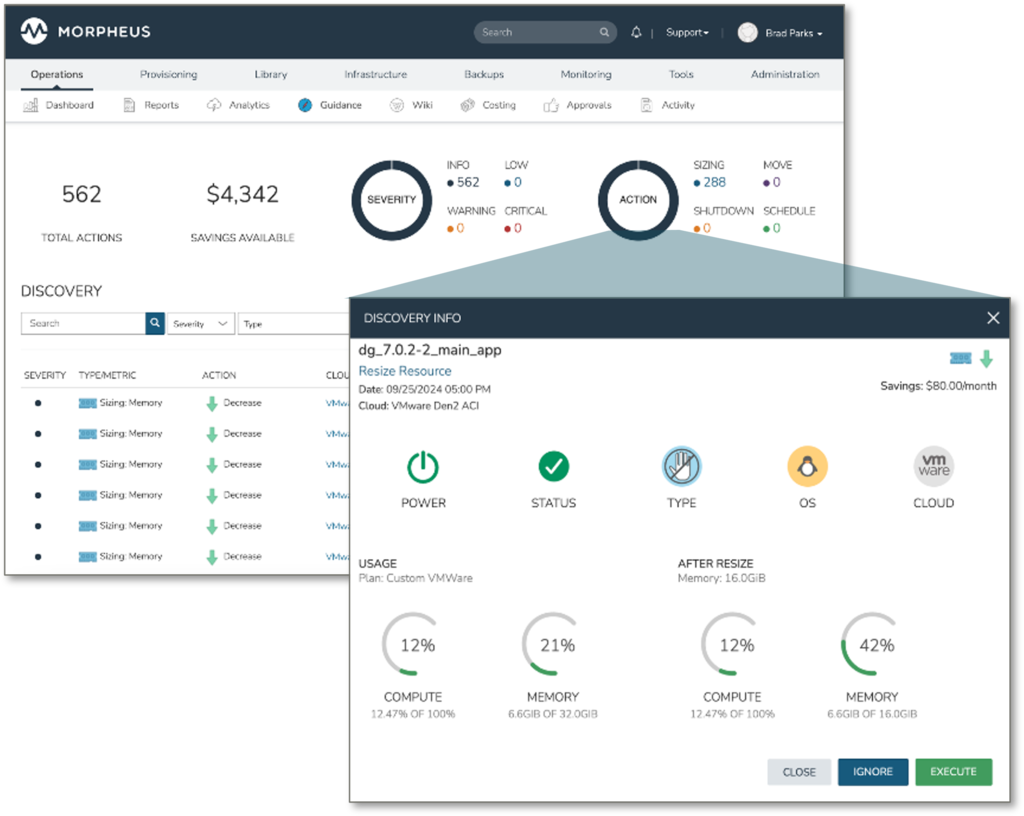Open the Monitoring tab
The image size is (1024, 816).
point(586,74)
